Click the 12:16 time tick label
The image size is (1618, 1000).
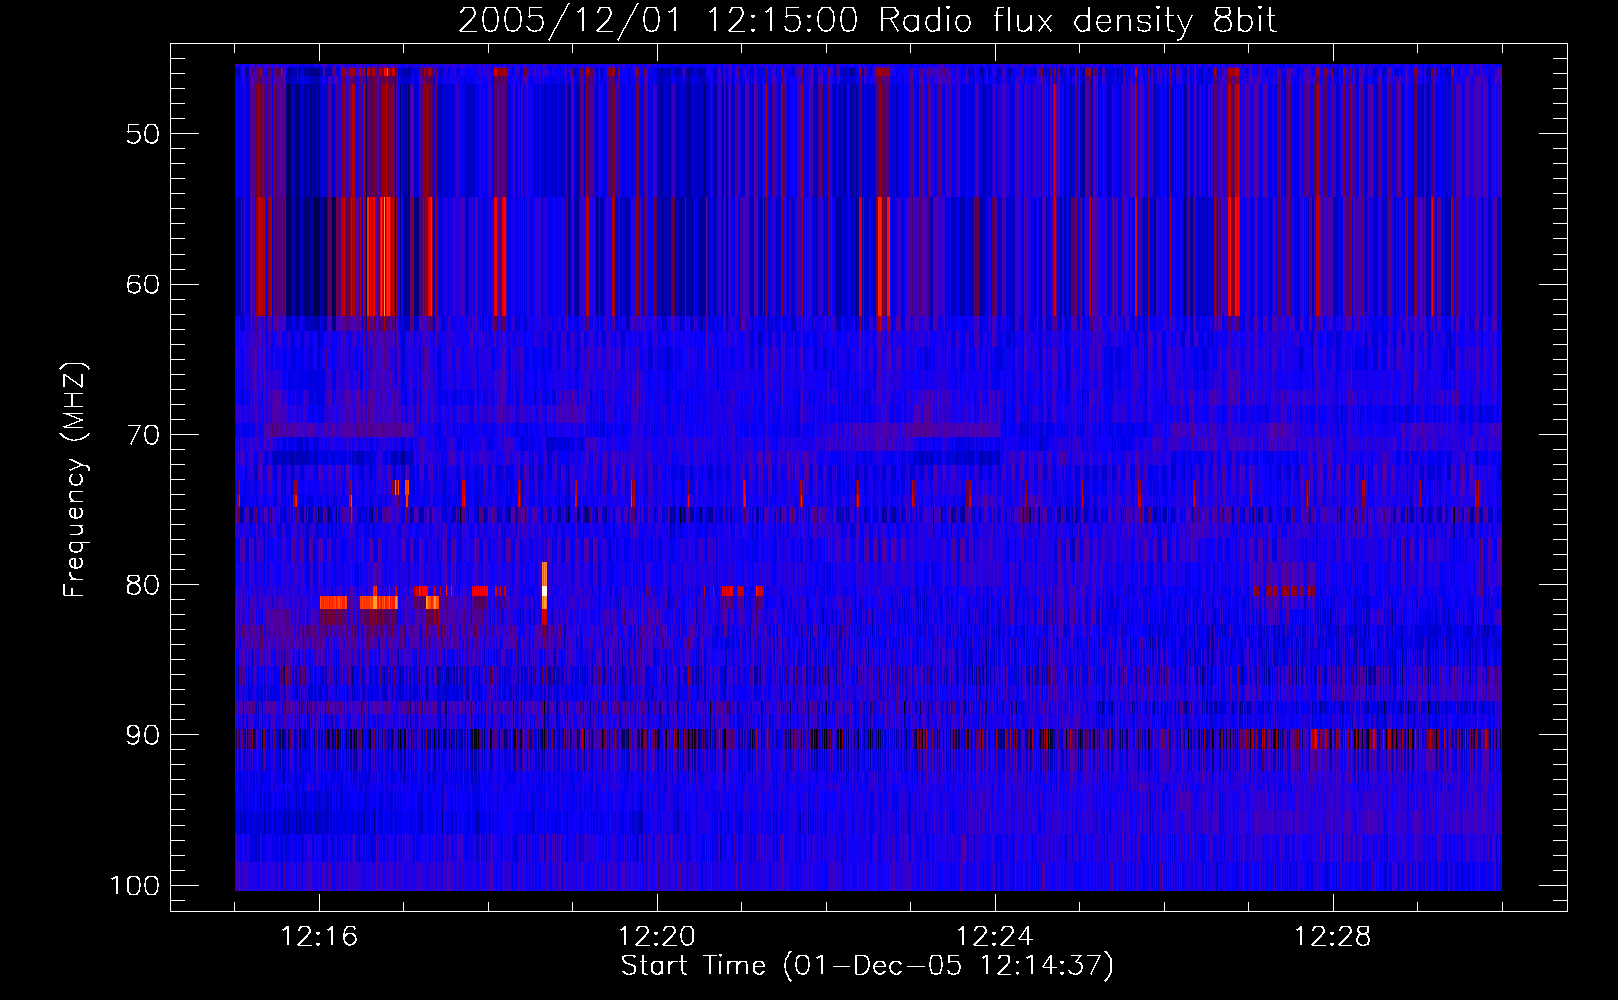[x=319, y=937]
